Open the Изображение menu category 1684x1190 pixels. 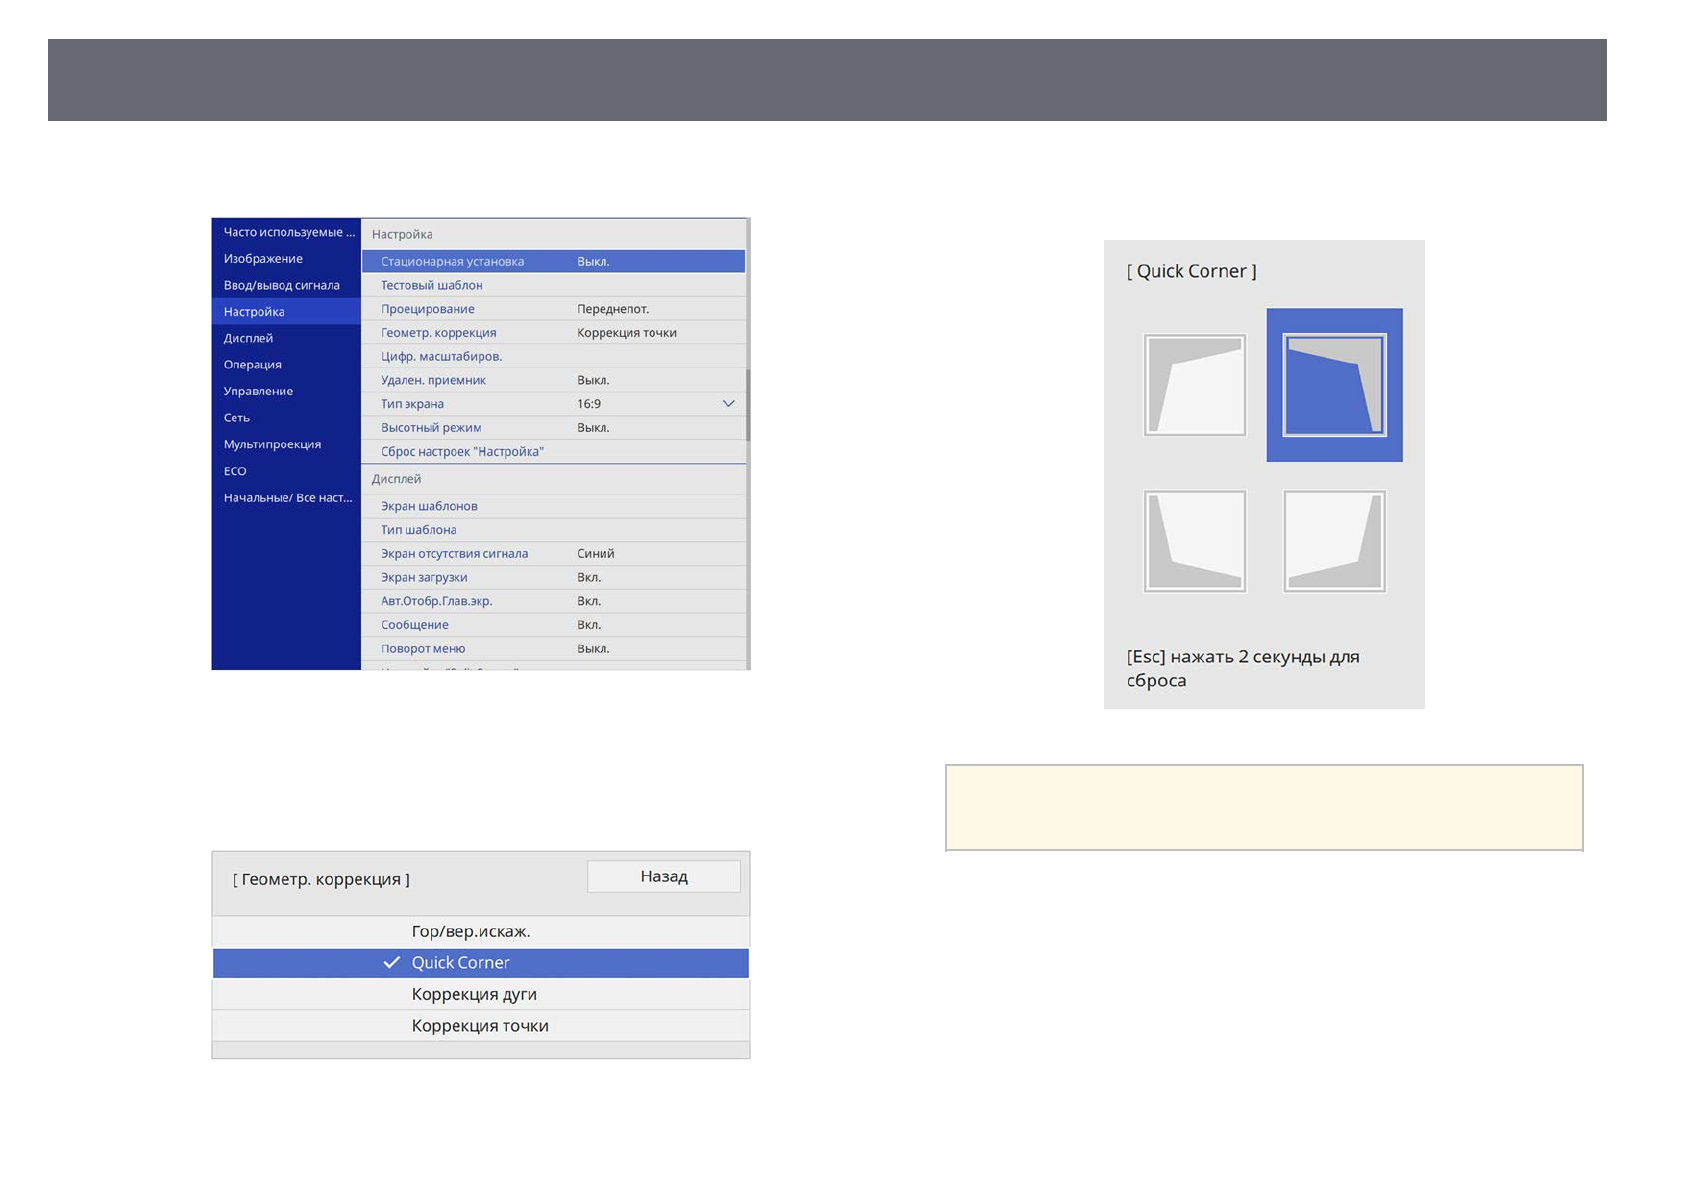tap(263, 259)
